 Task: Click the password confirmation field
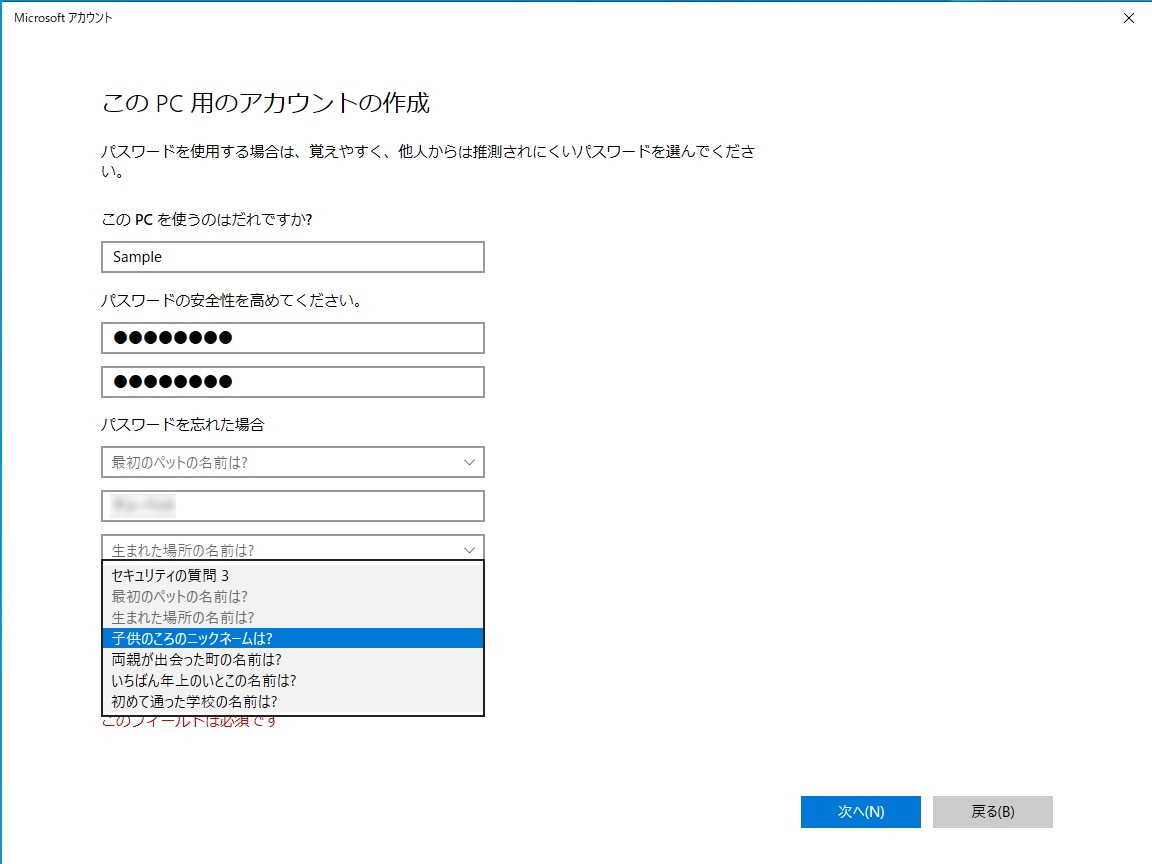pyautogui.click(x=292, y=381)
